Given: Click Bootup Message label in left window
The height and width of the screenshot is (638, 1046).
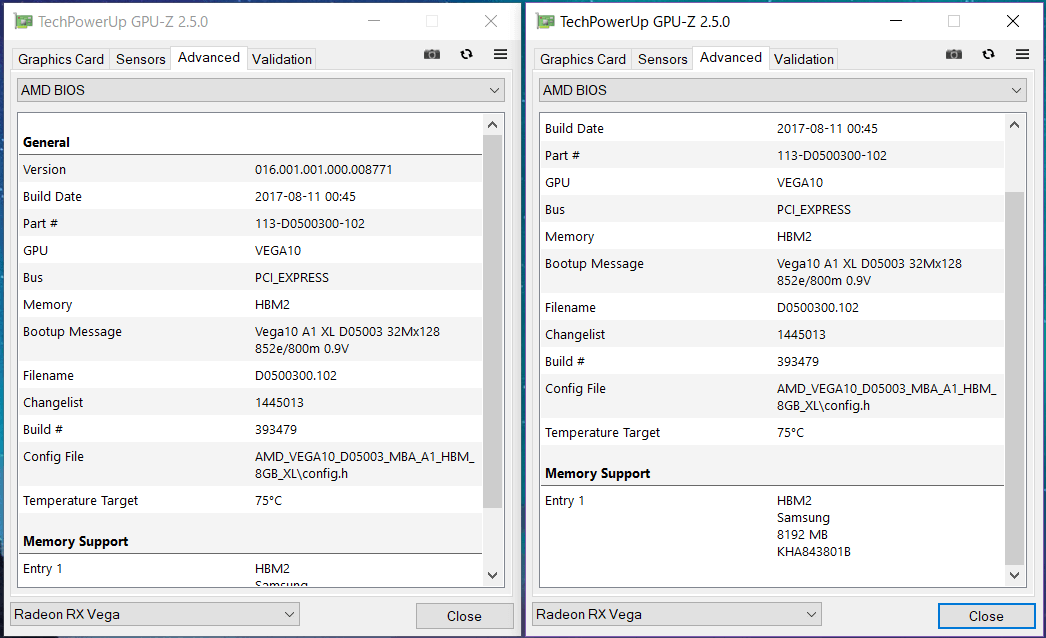Looking at the screenshot, I should tap(72, 332).
